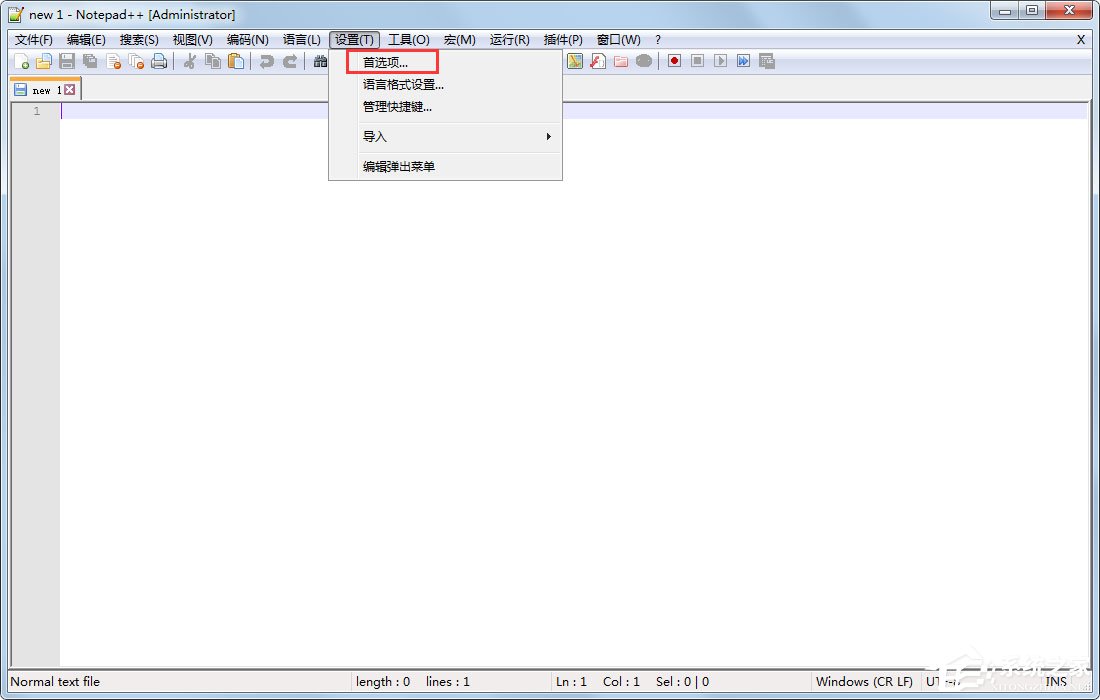This screenshot has height=700, width=1100.
Task: Paste clipboard contents with the paste icon
Action: point(237,61)
